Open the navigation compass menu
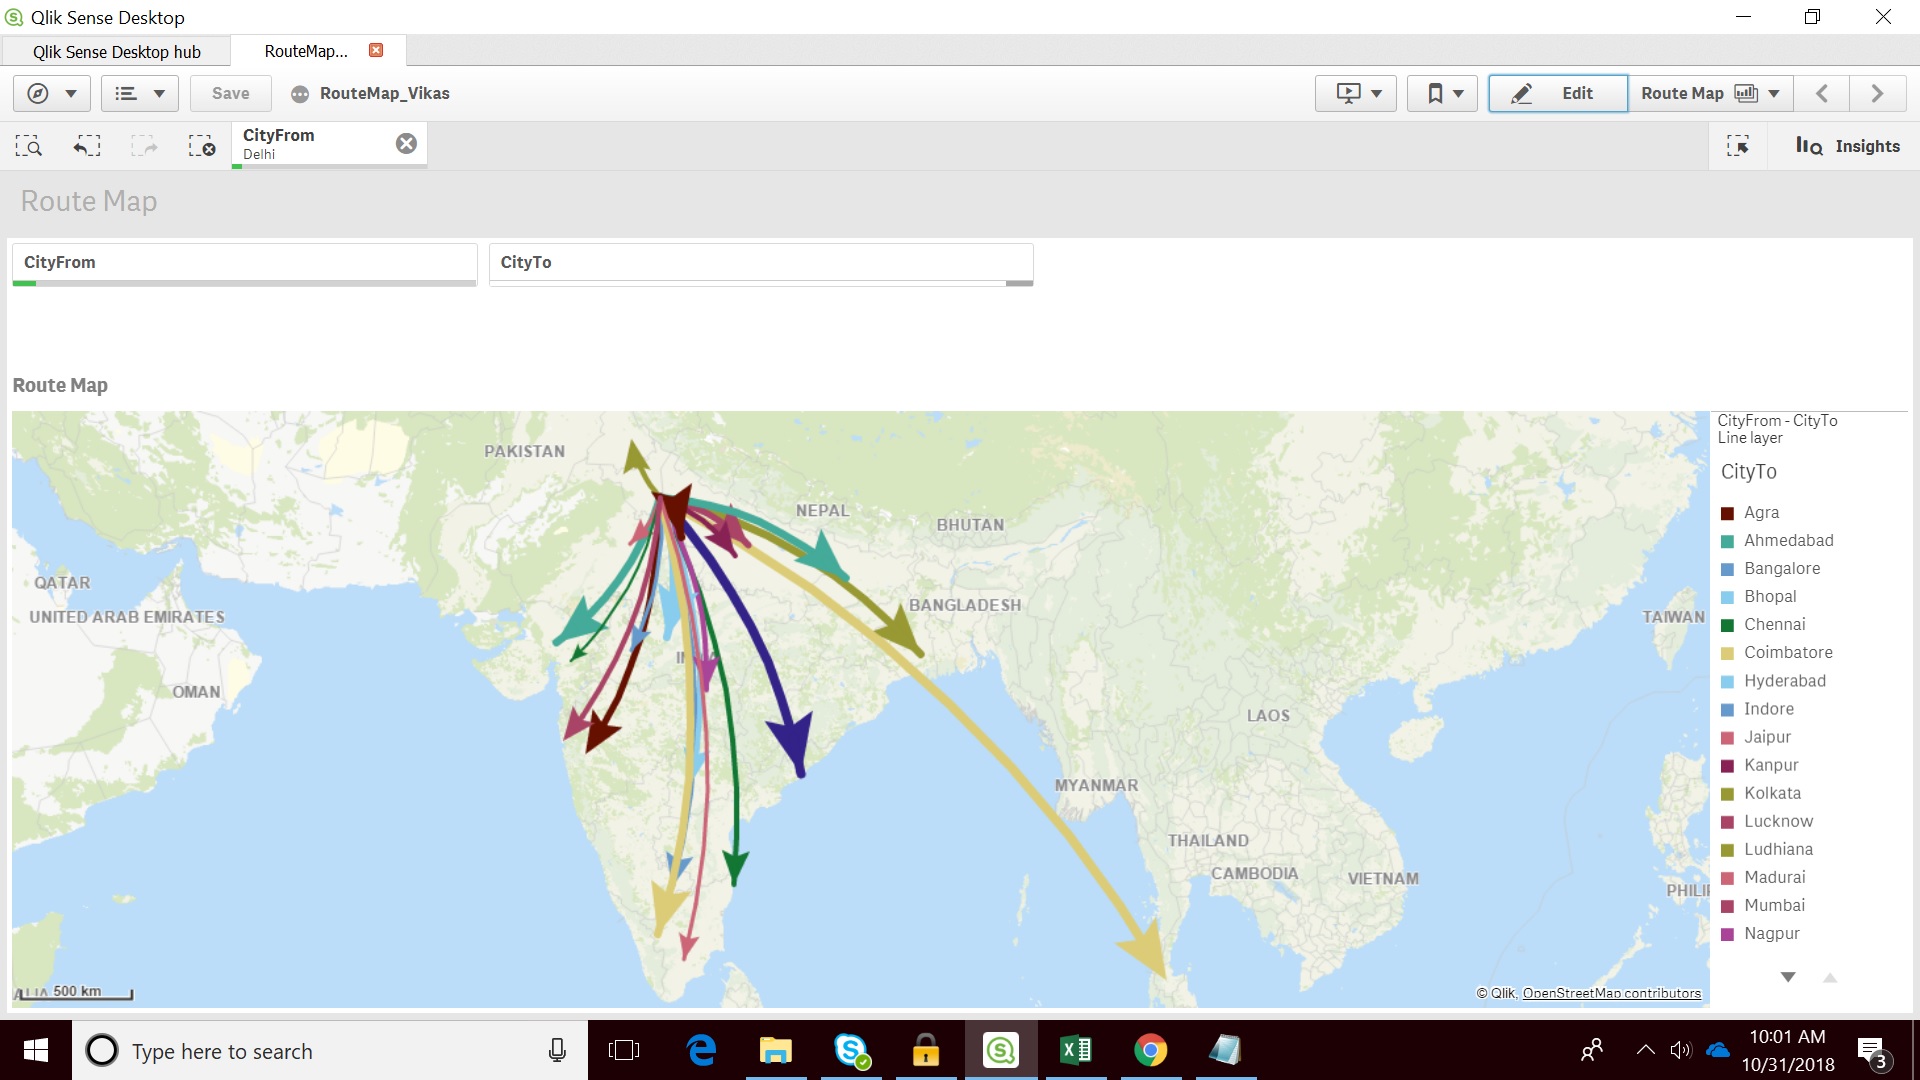This screenshot has width=1920, height=1080. click(51, 93)
